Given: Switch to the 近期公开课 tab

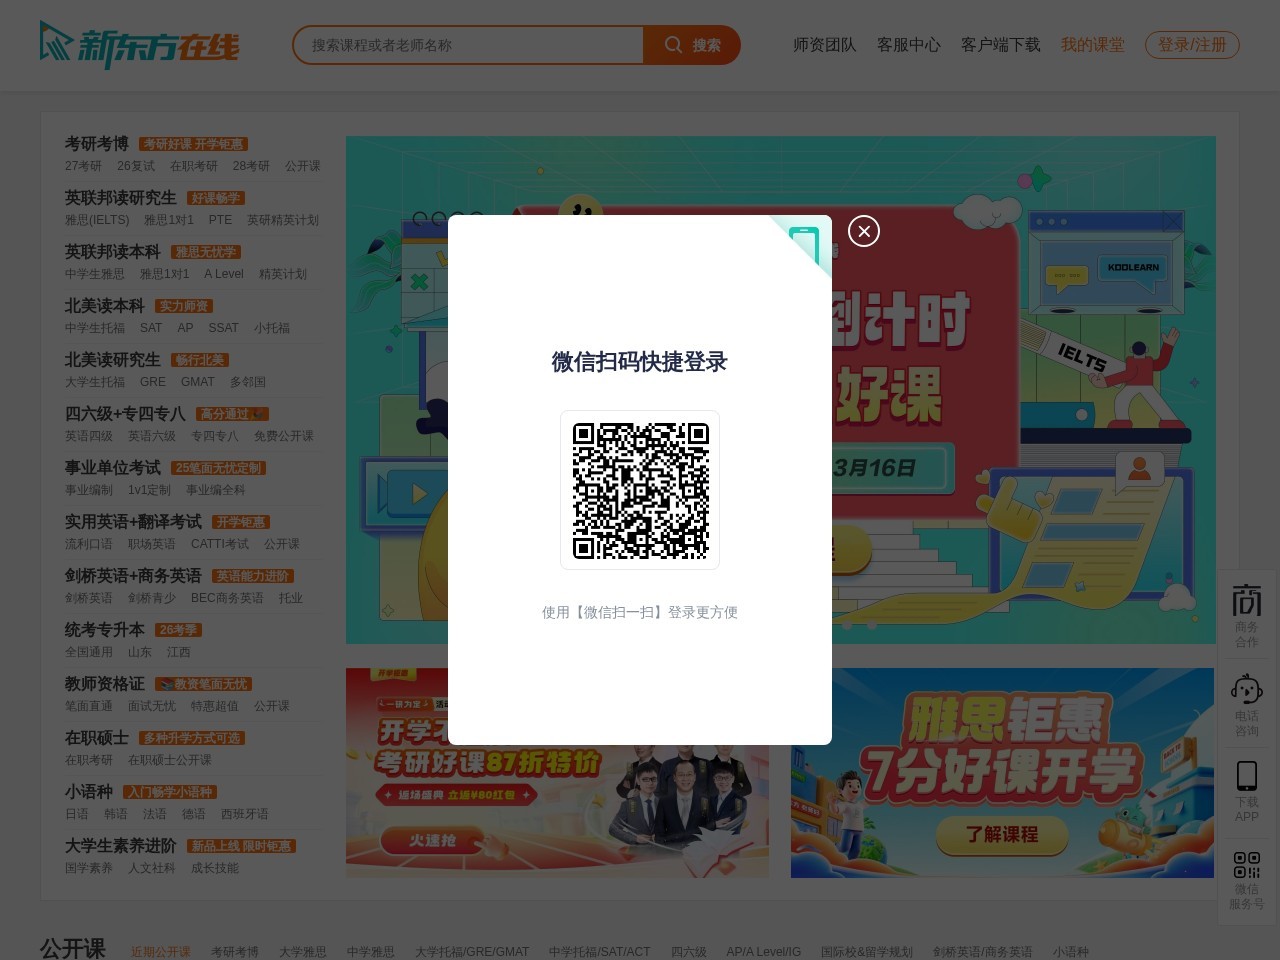Looking at the screenshot, I should coord(161,952).
